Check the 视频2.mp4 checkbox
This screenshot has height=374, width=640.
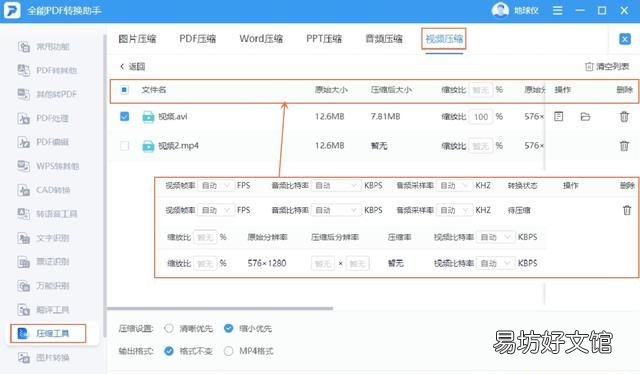pos(124,146)
